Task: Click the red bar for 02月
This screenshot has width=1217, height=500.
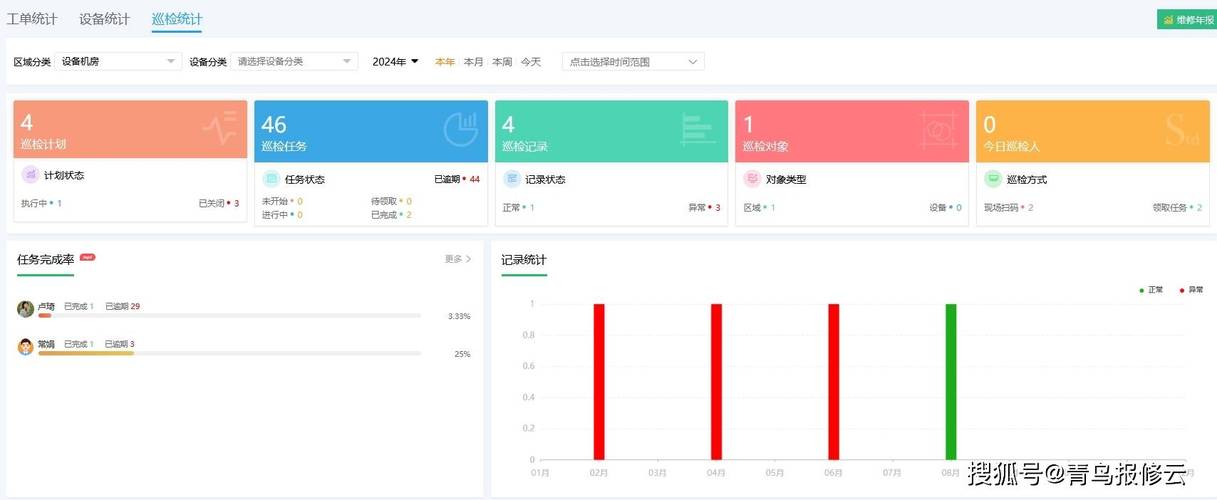Action: 599,382
